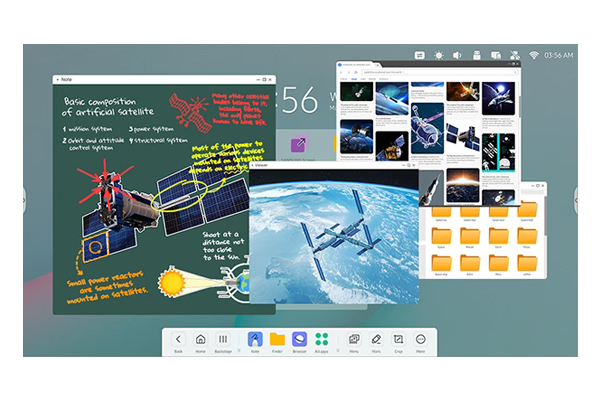Viewport: 600px width, 400px height.
Task: Reload the page in Browser window
Action: [355, 72]
